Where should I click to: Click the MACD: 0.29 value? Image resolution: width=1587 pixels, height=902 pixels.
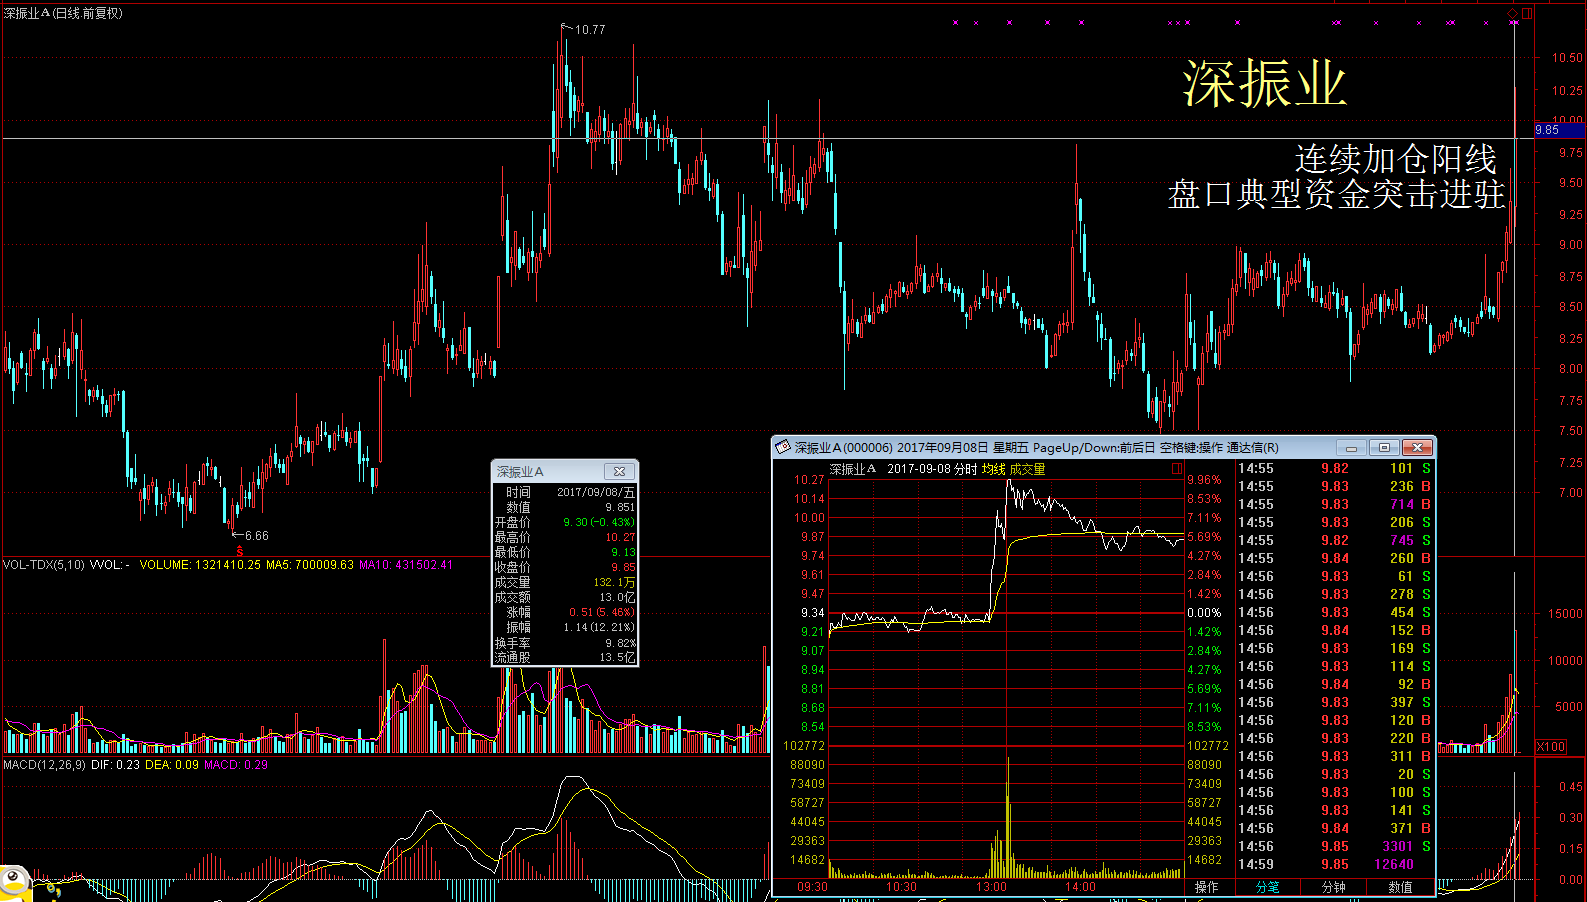tap(236, 765)
